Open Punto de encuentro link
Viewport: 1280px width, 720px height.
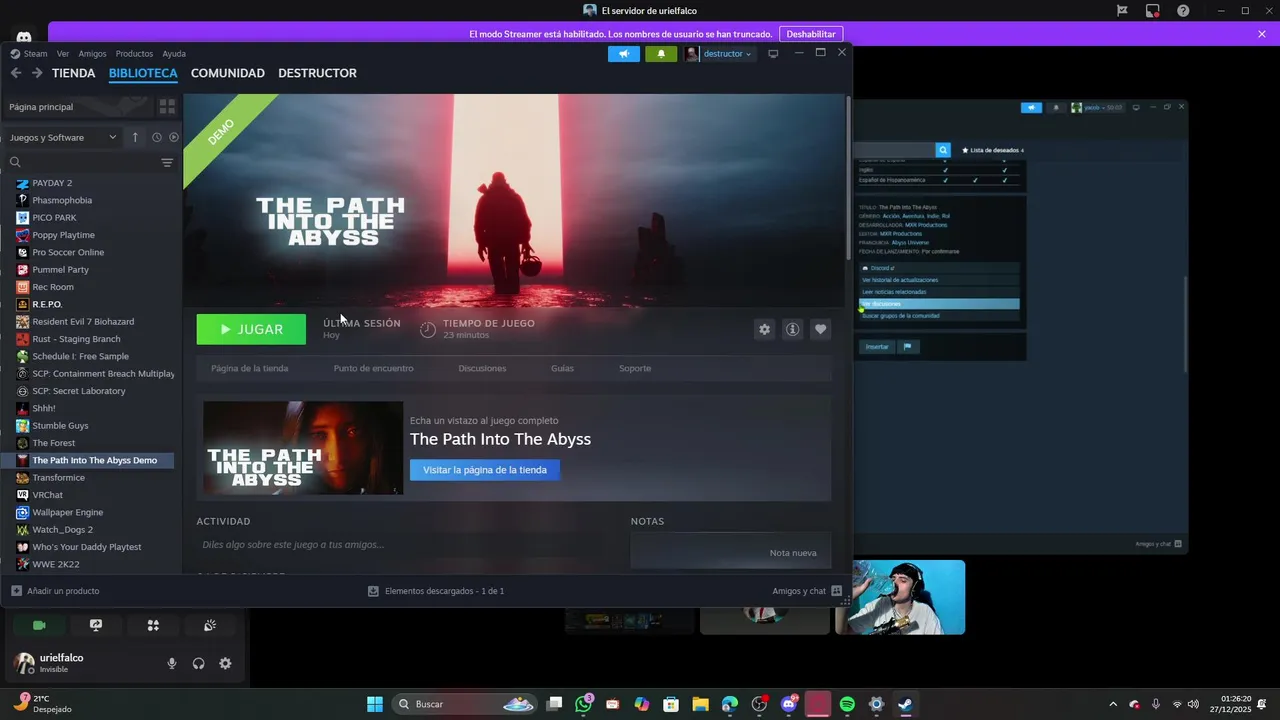coord(373,368)
